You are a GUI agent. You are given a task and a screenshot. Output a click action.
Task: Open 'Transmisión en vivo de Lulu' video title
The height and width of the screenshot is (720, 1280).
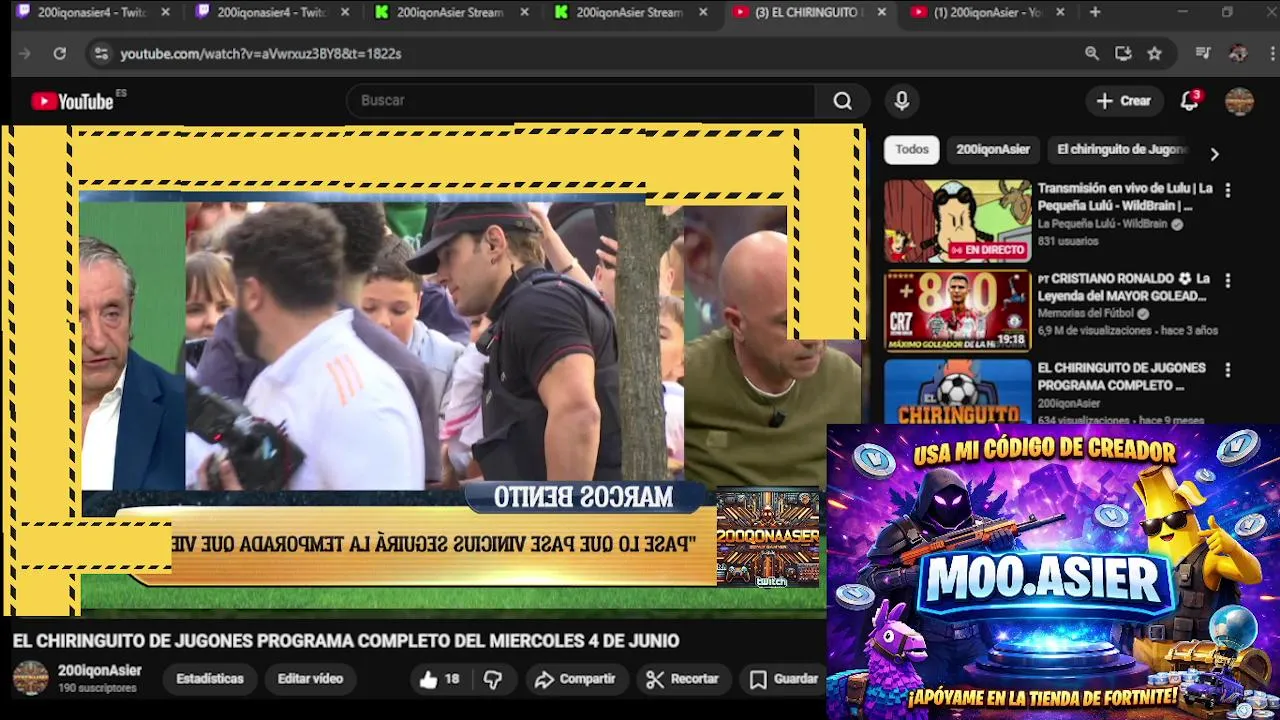coord(1125,197)
